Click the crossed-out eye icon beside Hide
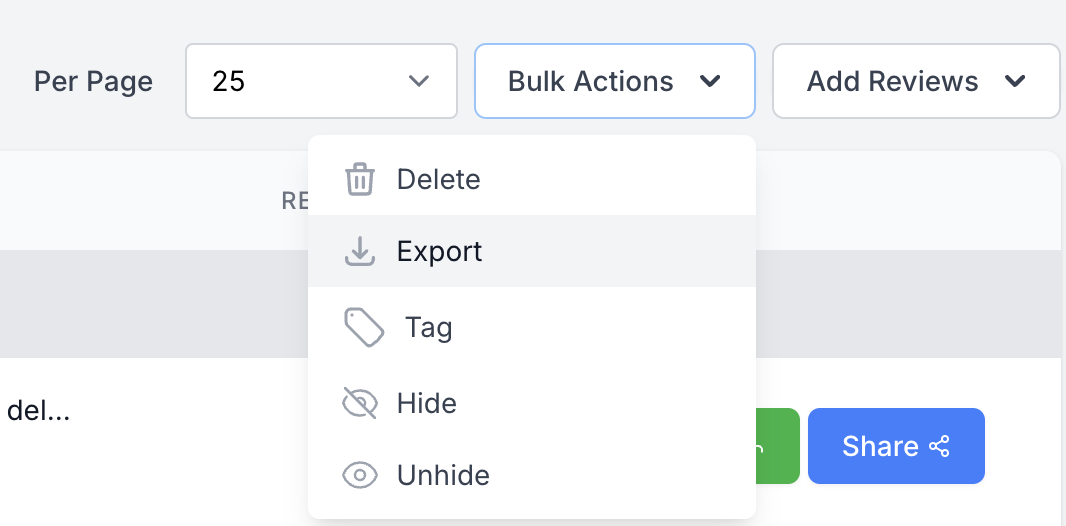This screenshot has width=1066, height=526. (x=359, y=403)
